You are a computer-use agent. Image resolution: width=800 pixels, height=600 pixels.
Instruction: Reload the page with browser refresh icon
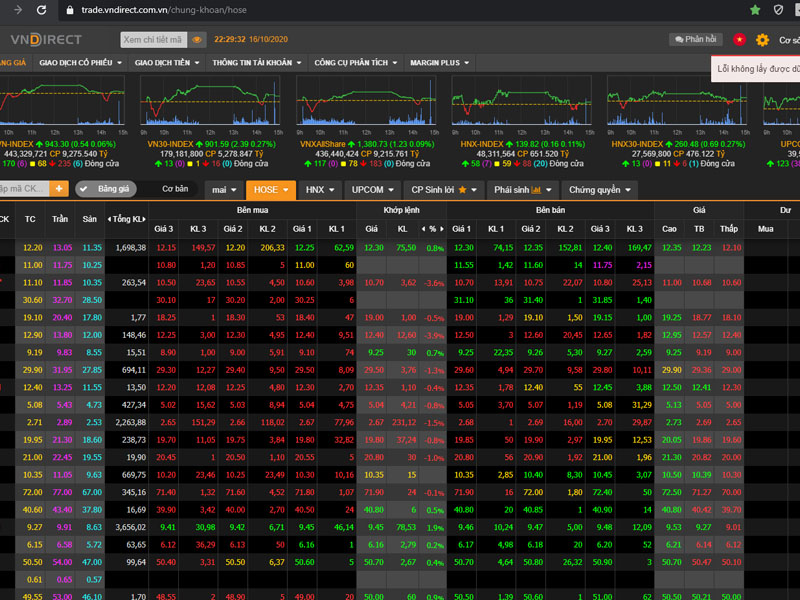pyautogui.click(x=42, y=10)
